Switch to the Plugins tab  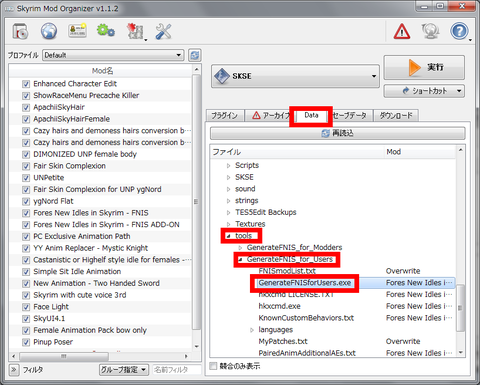[x=225, y=116]
